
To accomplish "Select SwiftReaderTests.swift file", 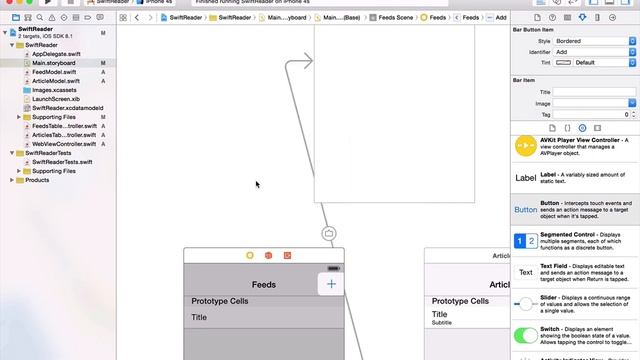I will [62, 162].
